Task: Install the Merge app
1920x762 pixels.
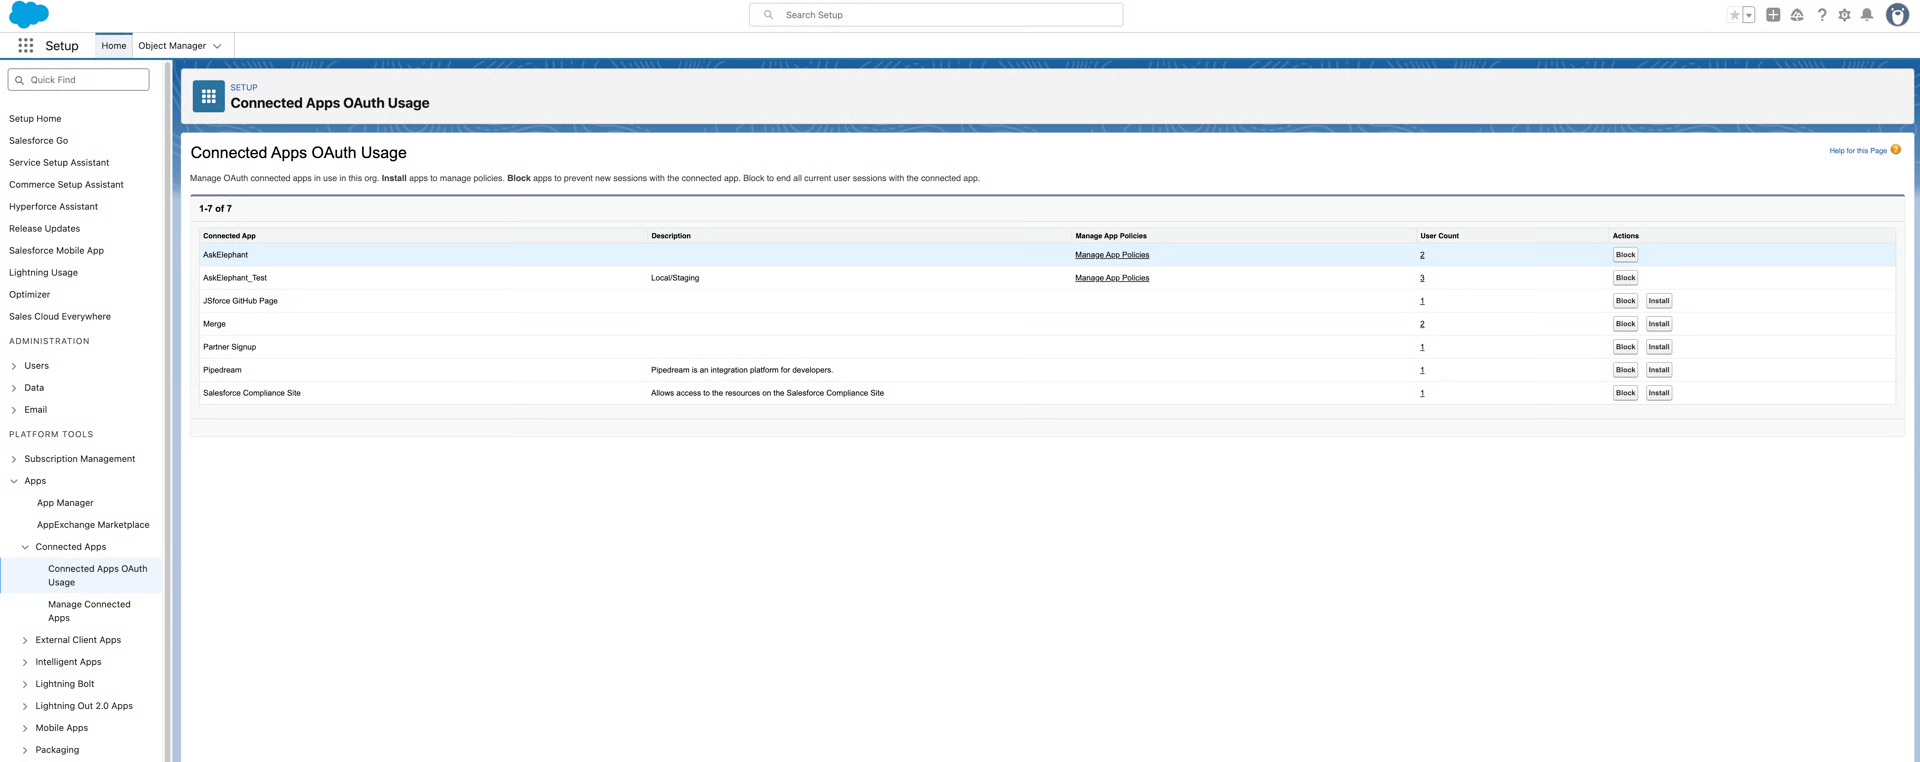Action: click(1659, 324)
